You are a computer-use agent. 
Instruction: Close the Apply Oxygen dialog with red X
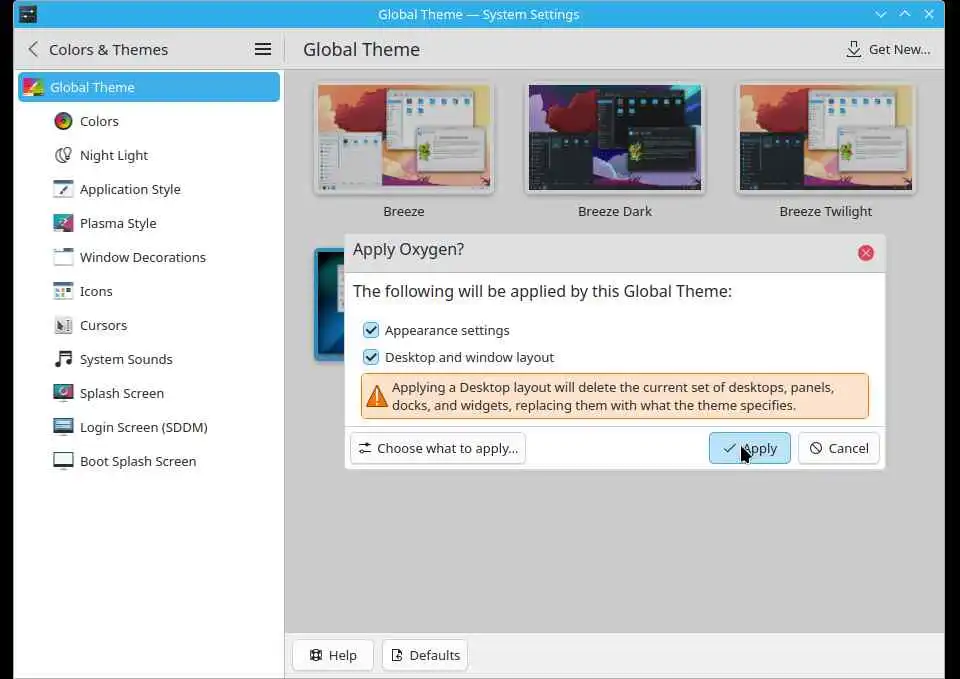click(866, 253)
